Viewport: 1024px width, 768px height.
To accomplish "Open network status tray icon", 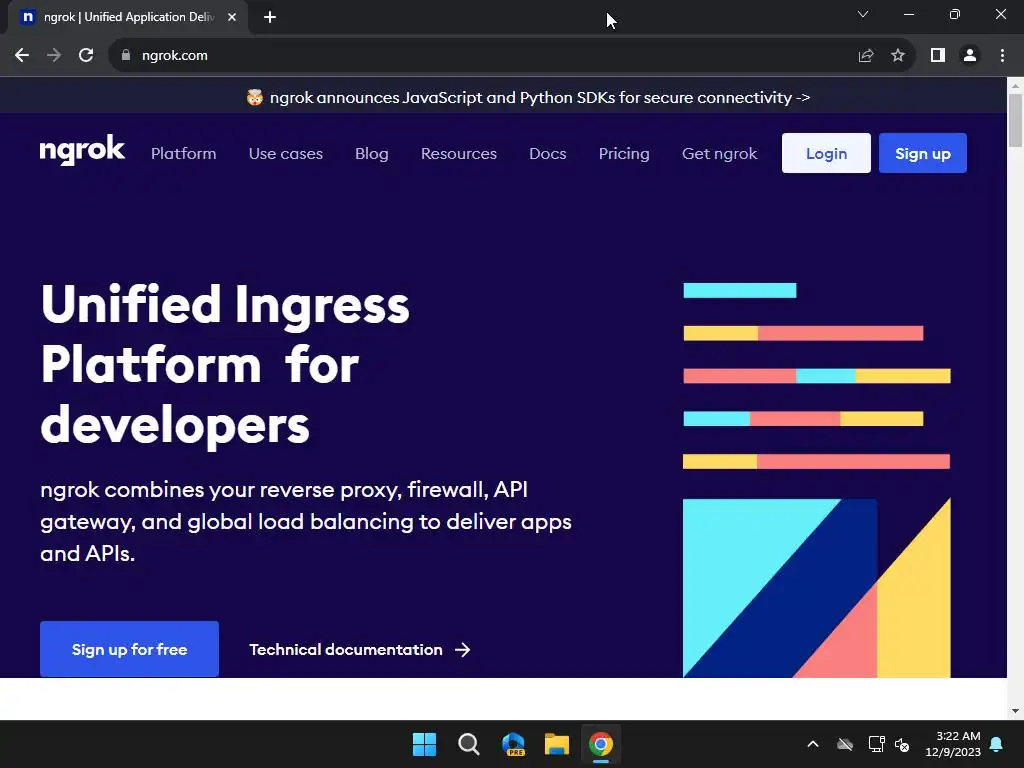I will click(x=876, y=744).
